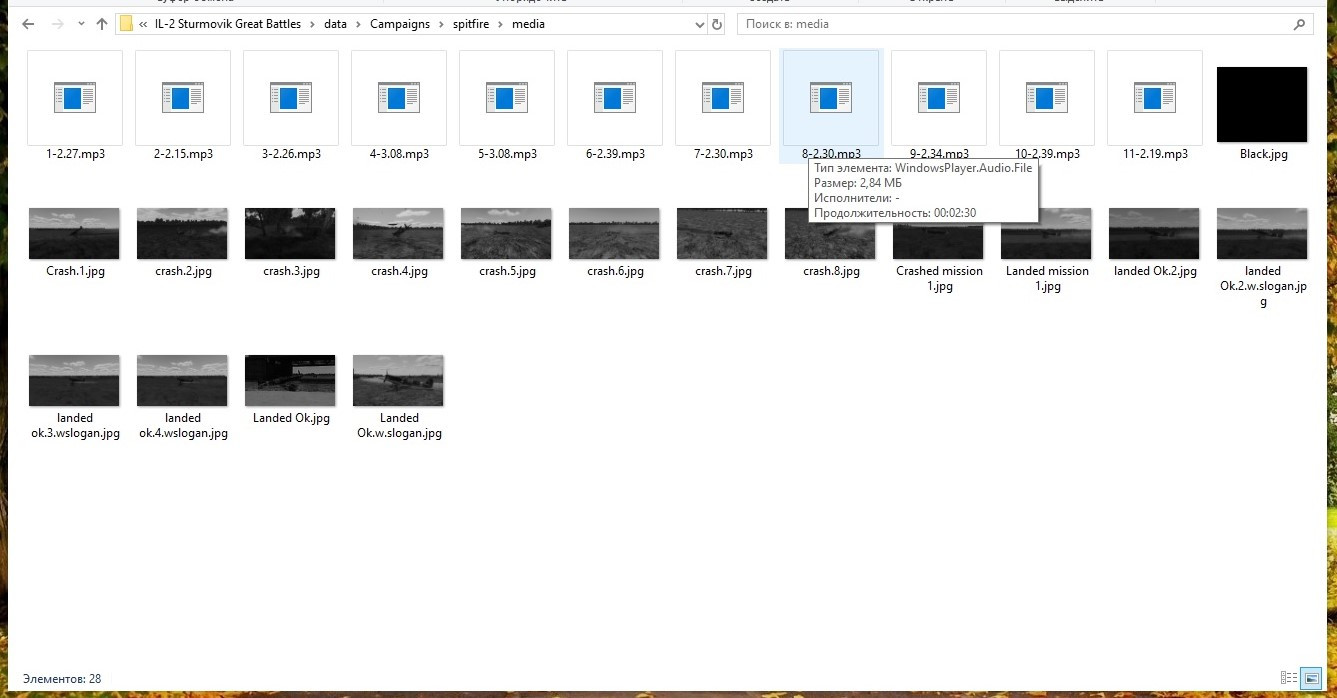
Task: Select the crash.6.jpg thumbnail
Action: click(x=614, y=233)
